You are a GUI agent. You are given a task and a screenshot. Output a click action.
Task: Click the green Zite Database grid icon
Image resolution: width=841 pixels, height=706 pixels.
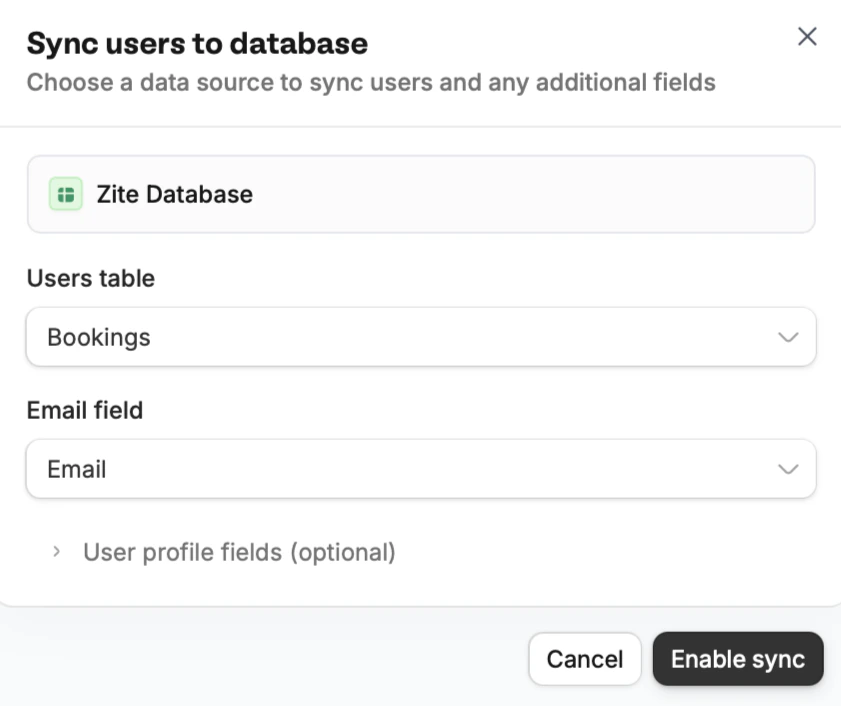(66, 194)
